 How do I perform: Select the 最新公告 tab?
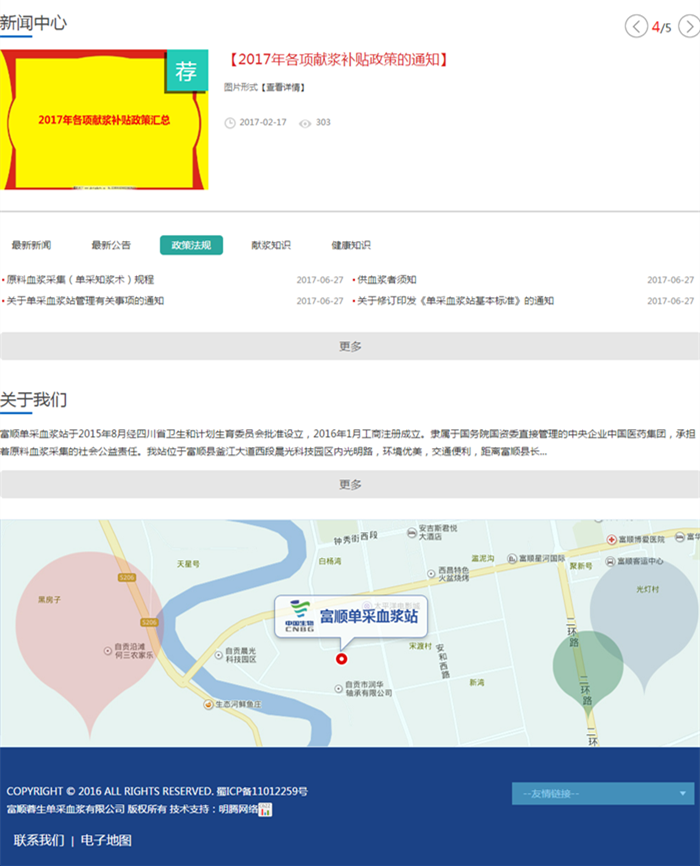pyautogui.click(x=111, y=245)
